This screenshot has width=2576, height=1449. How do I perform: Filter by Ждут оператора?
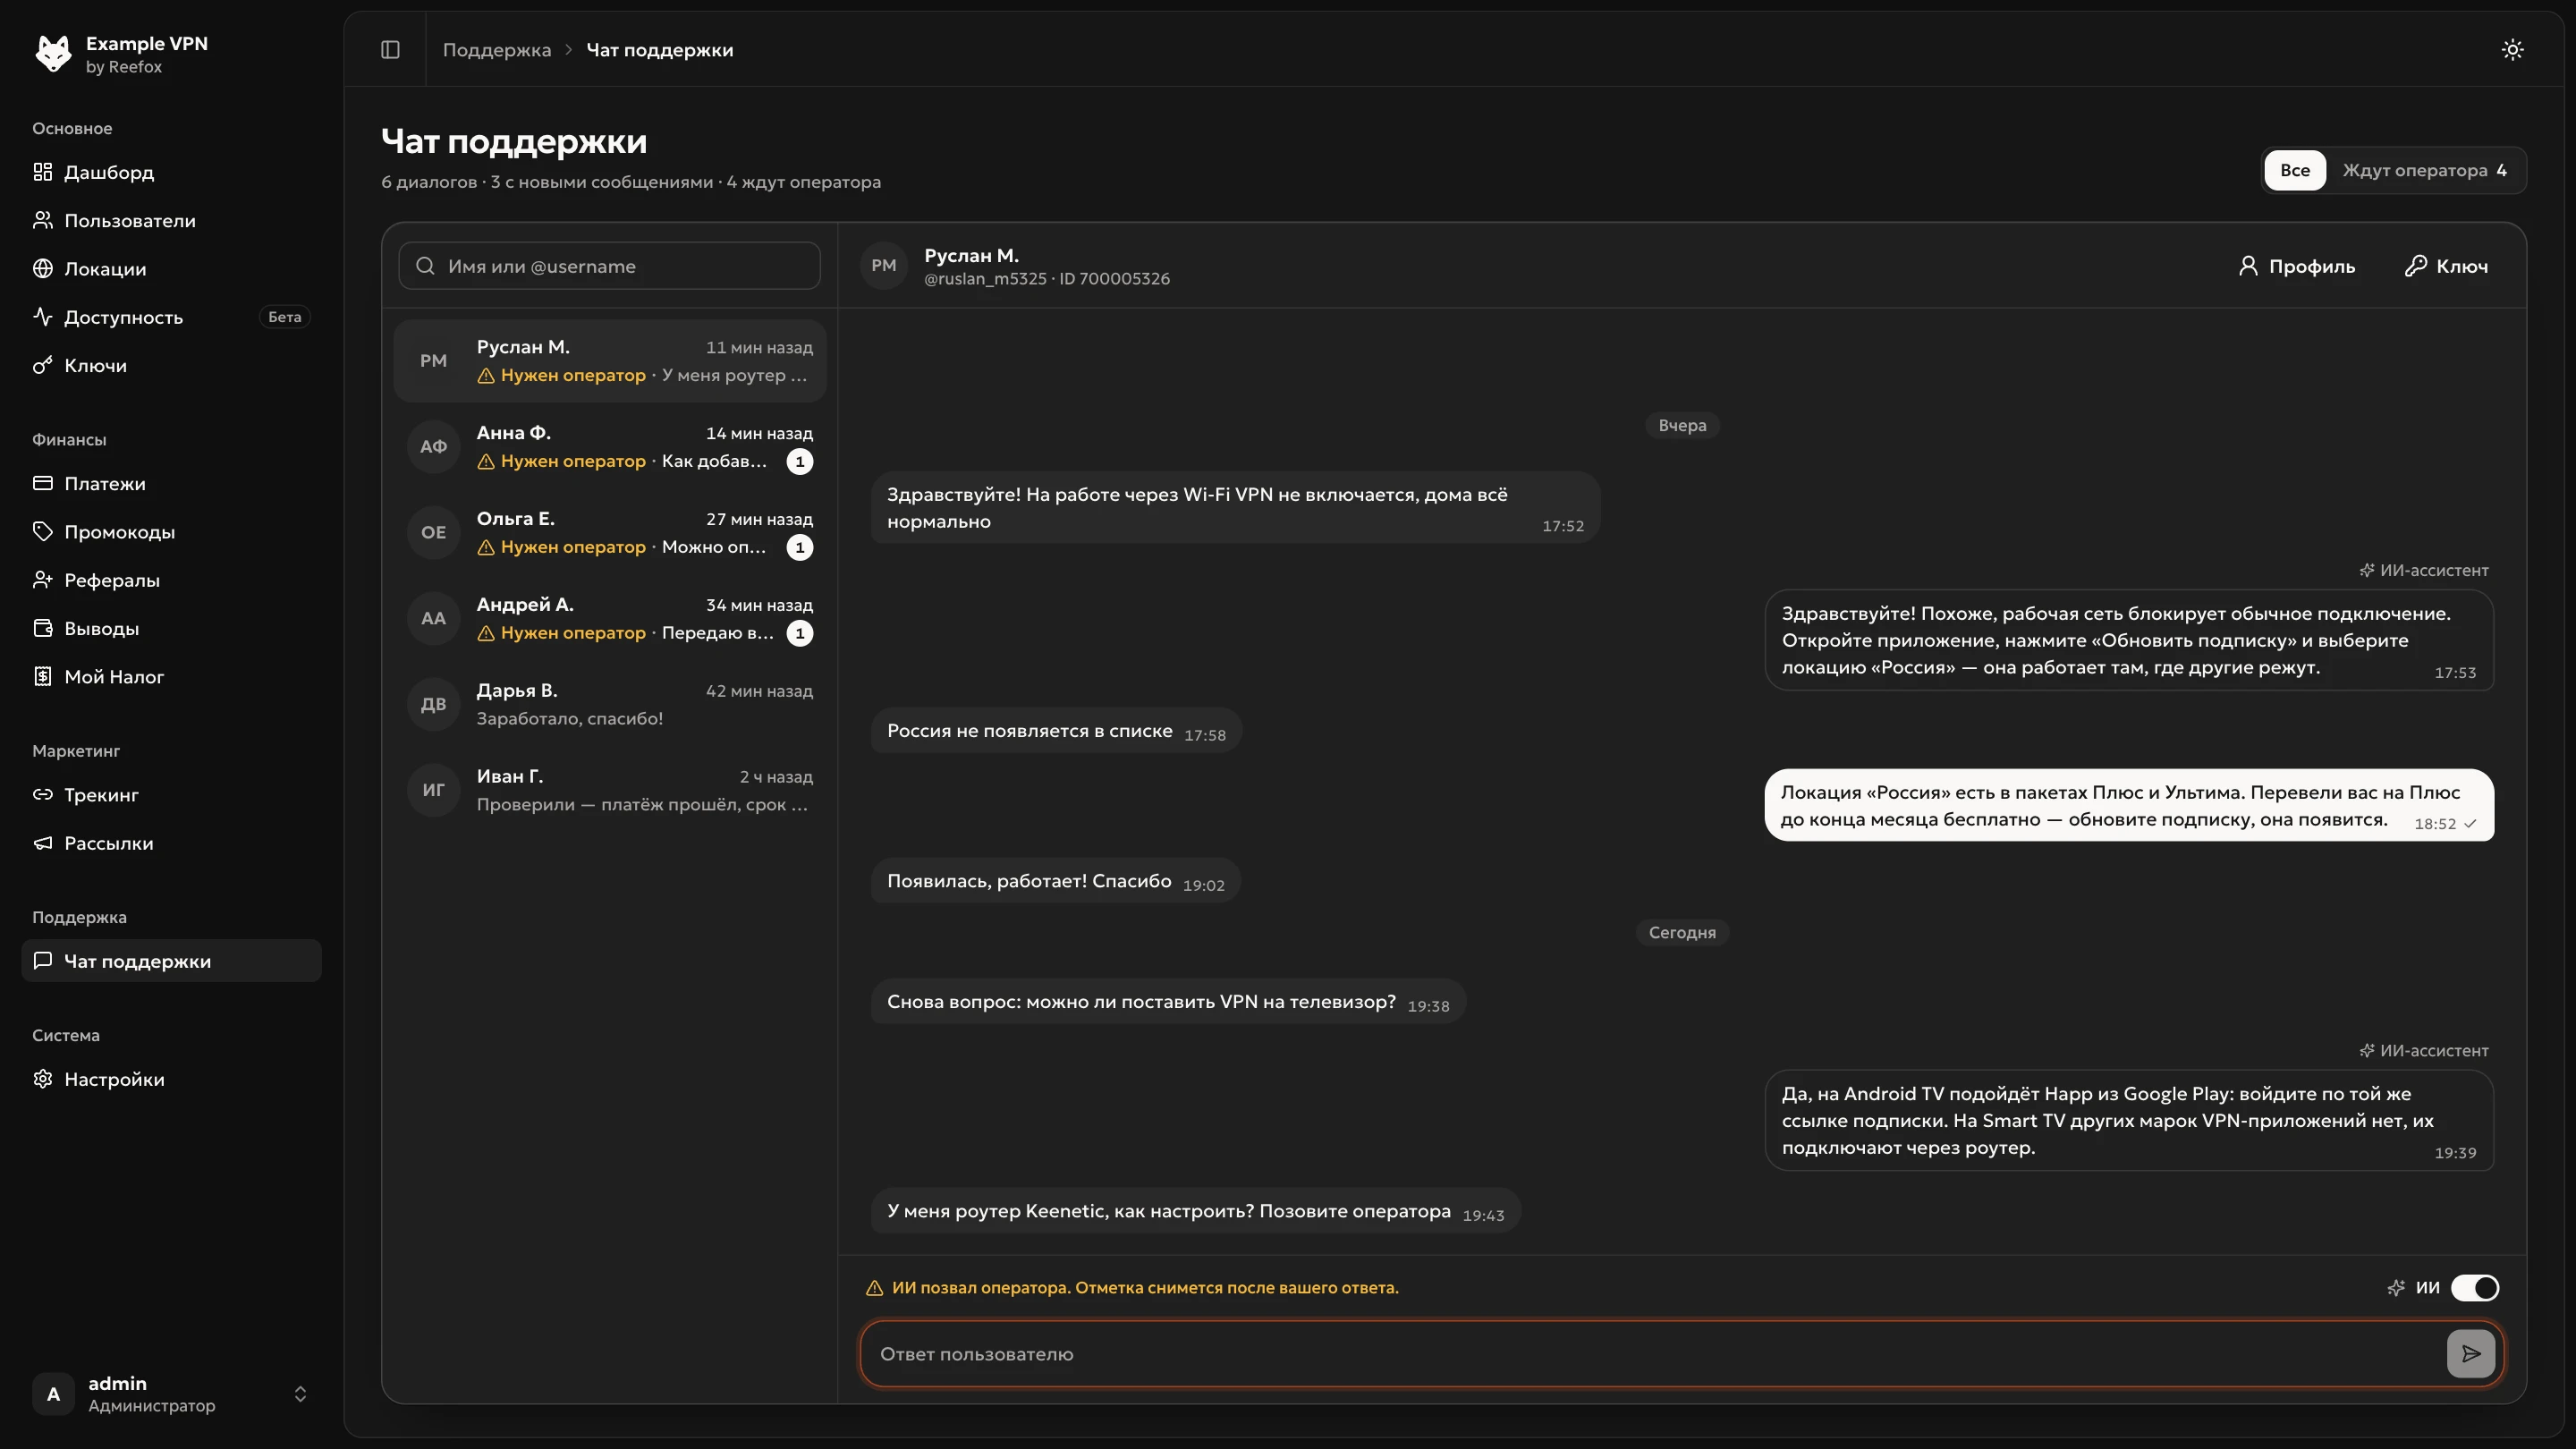tap(2424, 170)
